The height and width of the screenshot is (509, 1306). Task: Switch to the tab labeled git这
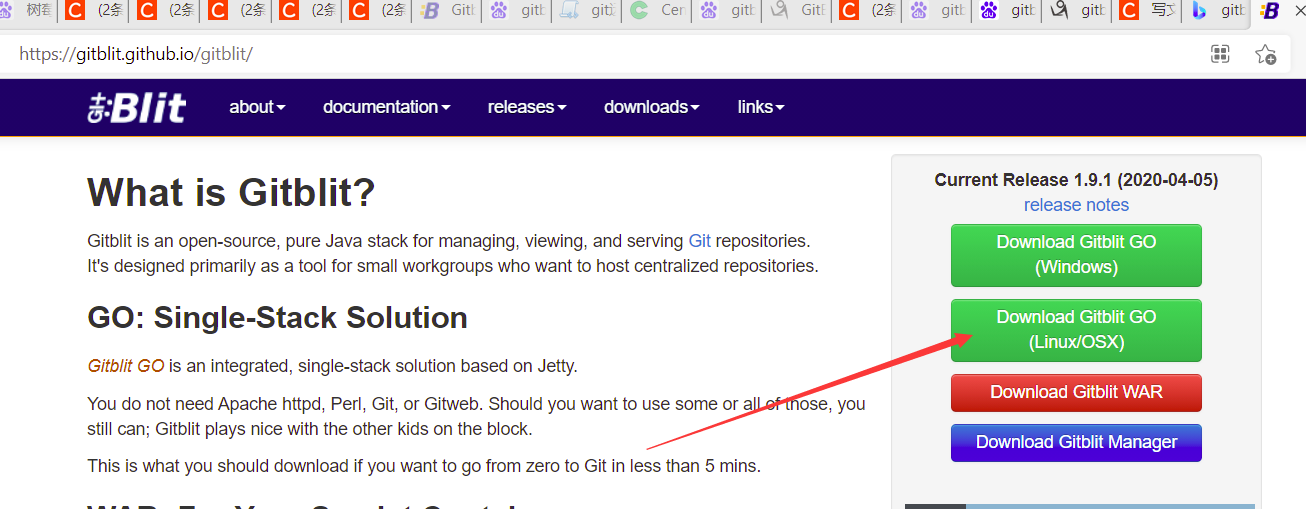588,11
